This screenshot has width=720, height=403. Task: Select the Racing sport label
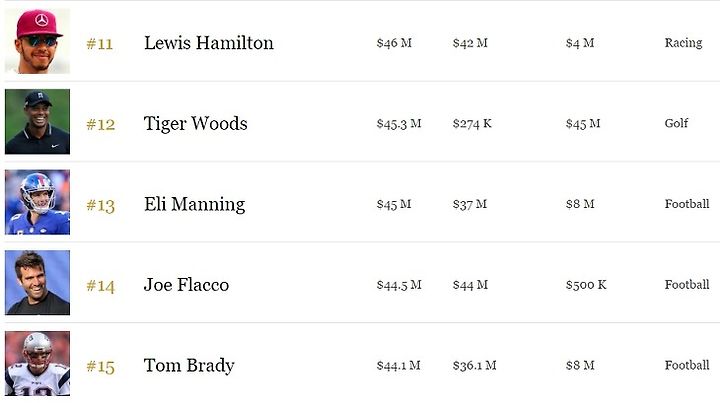coord(683,43)
